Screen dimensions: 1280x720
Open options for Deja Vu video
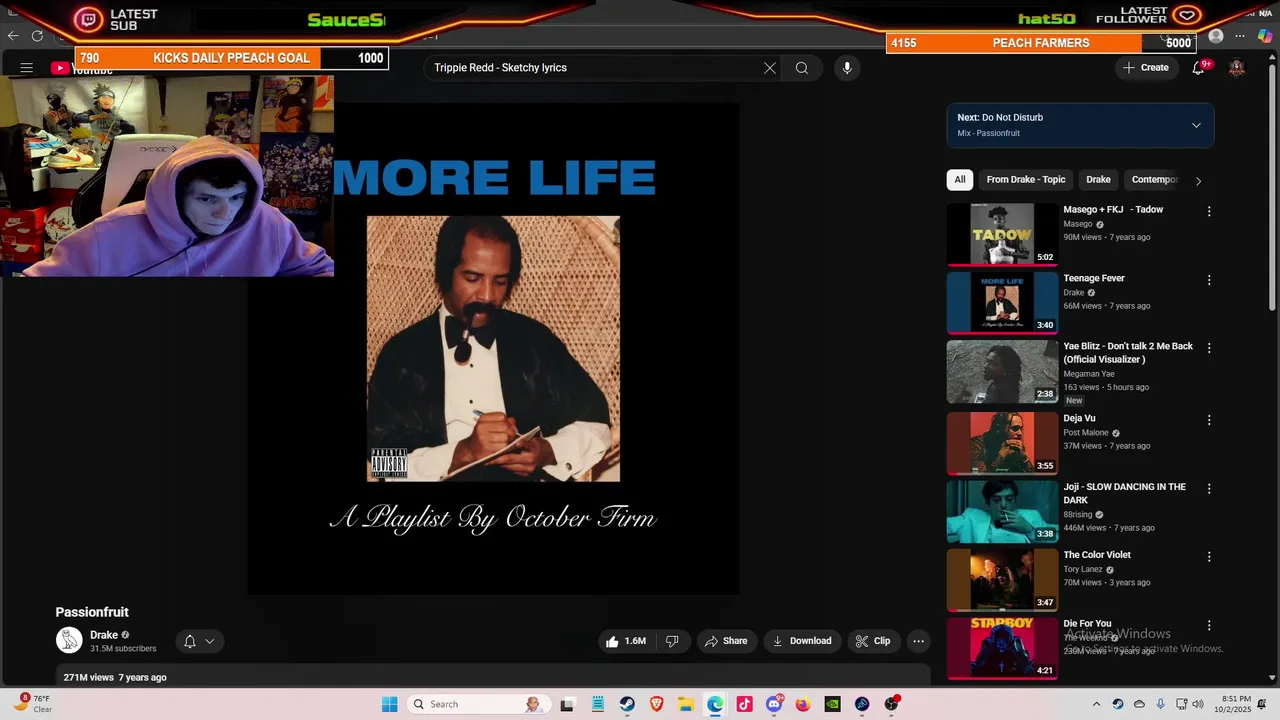pos(1209,420)
